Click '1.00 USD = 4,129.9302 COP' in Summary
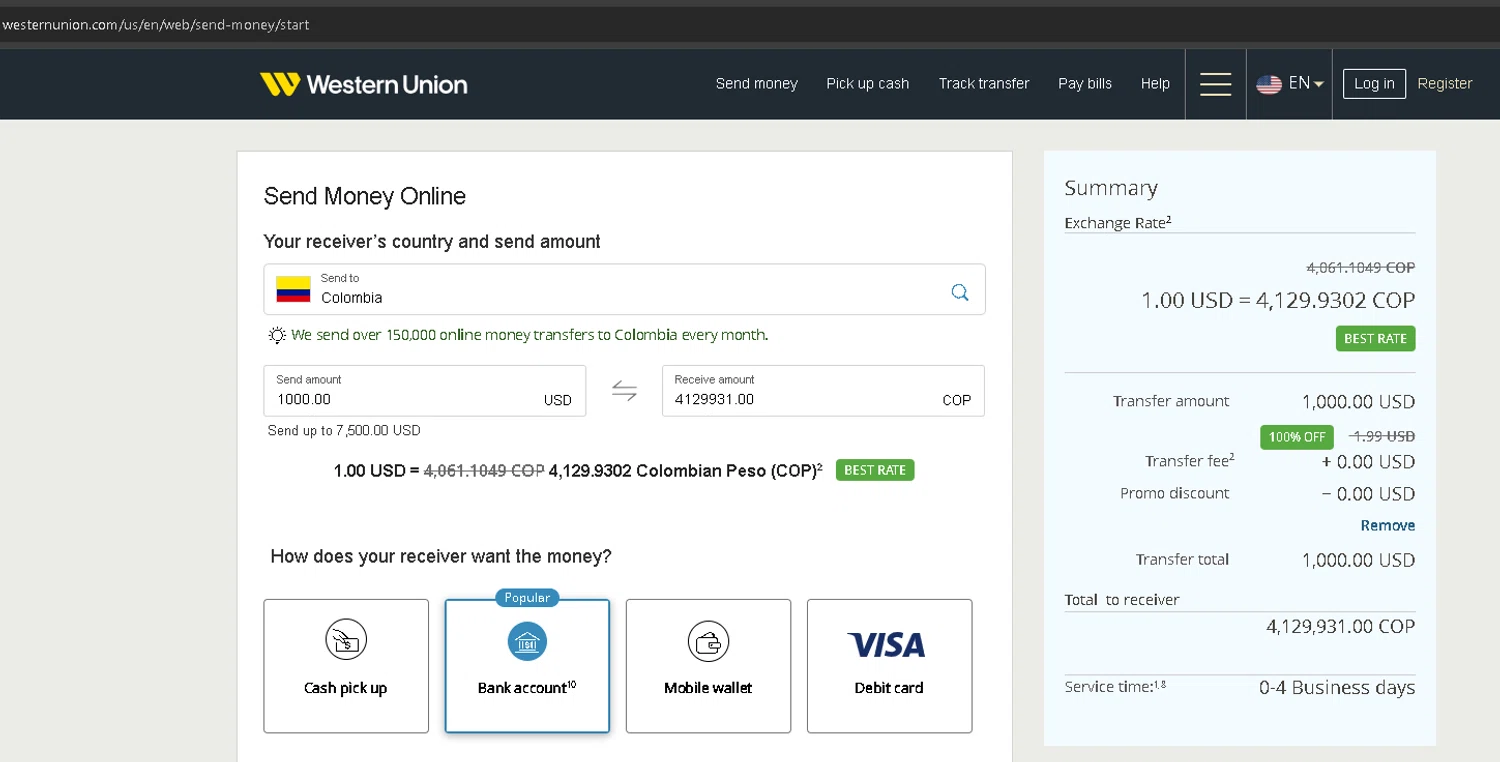 (1278, 300)
